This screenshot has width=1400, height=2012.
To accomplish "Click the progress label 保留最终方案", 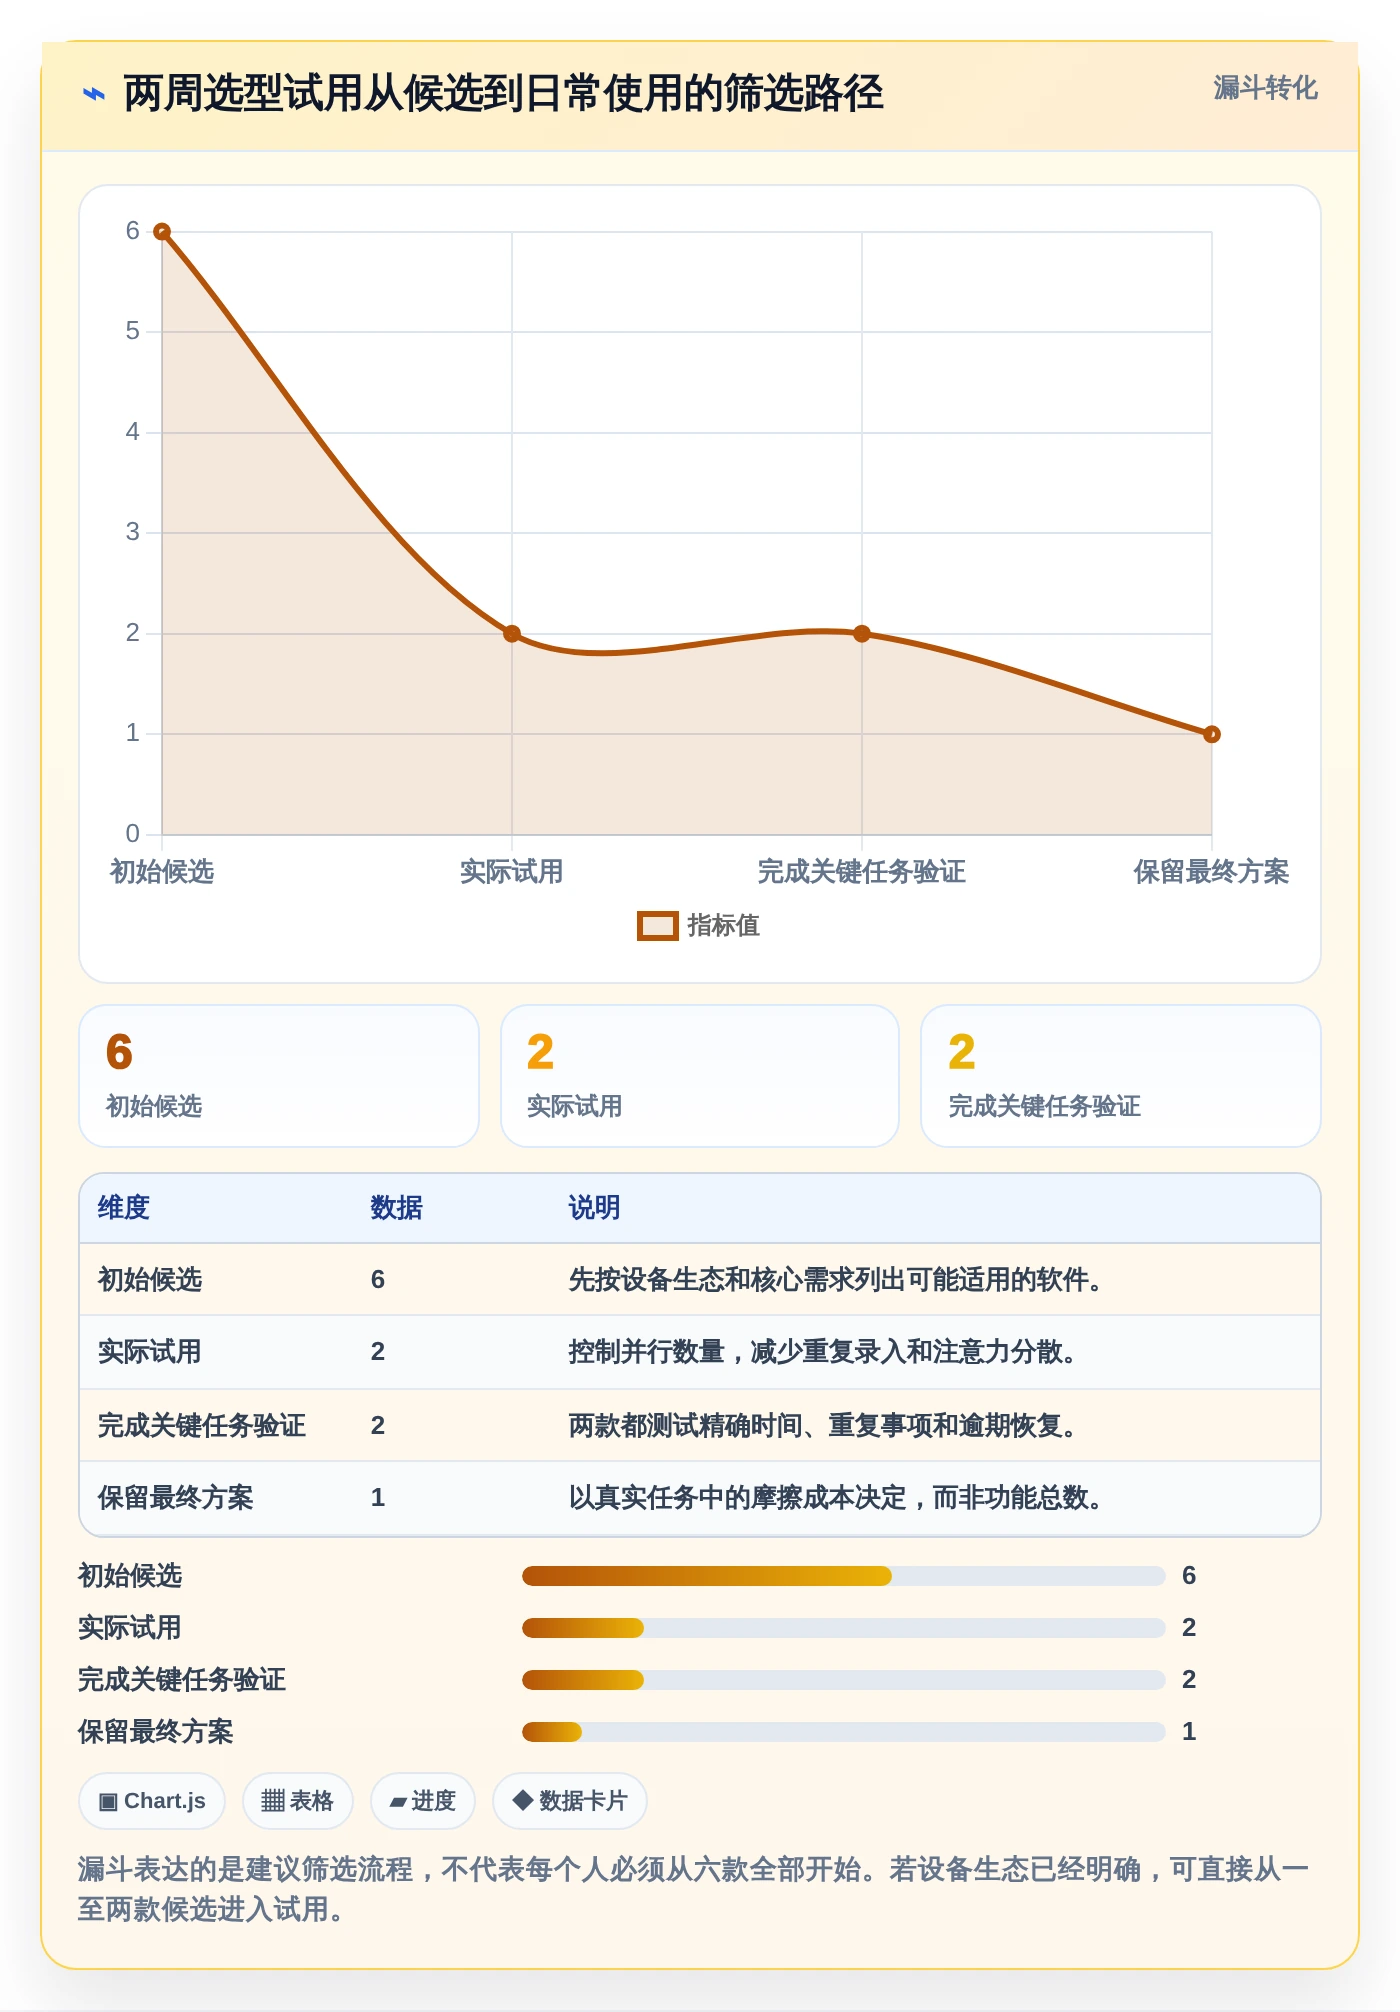I will tap(156, 1732).
